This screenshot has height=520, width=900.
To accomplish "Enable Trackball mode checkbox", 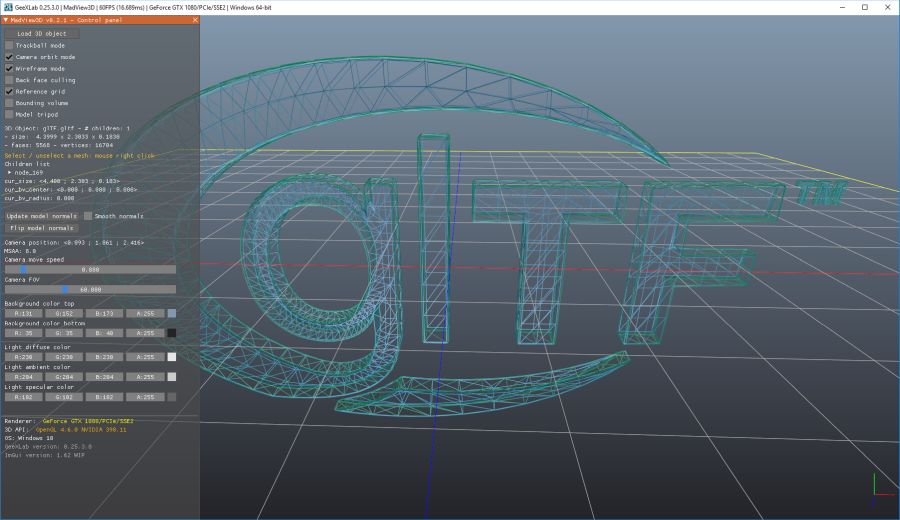I will click(x=9, y=45).
